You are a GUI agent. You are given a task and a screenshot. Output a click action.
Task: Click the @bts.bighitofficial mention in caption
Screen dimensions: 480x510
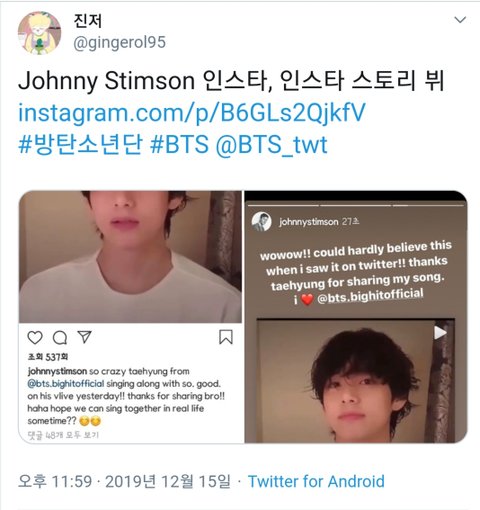pos(66,384)
